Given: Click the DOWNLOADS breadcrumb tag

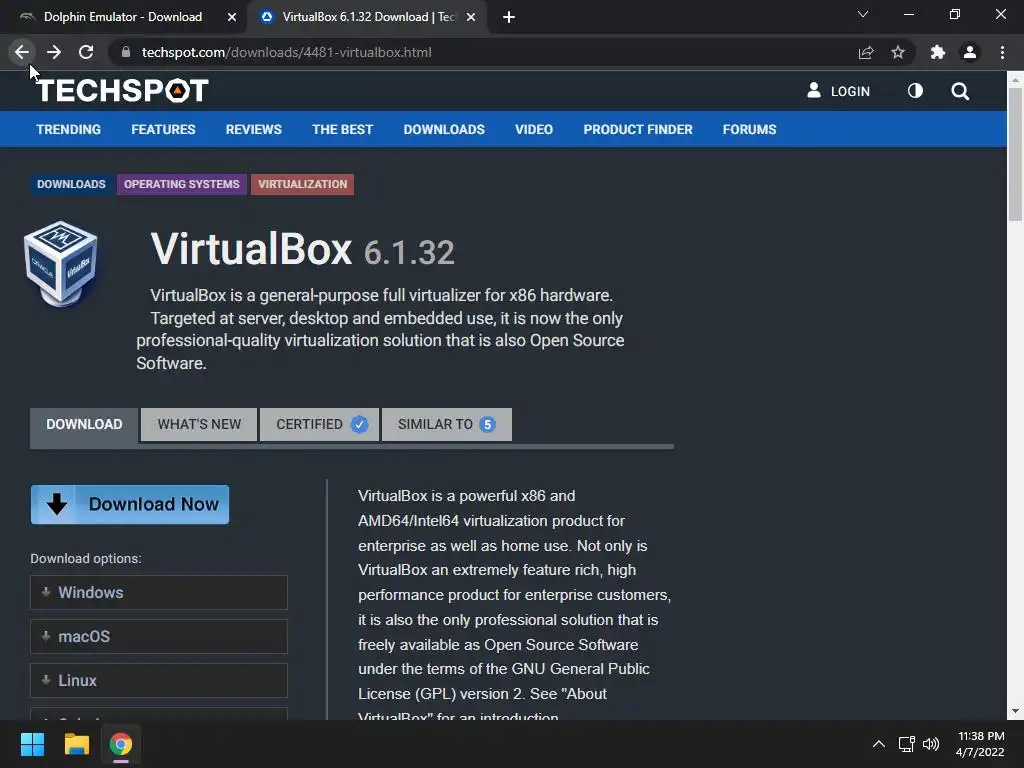Looking at the screenshot, I should (71, 184).
